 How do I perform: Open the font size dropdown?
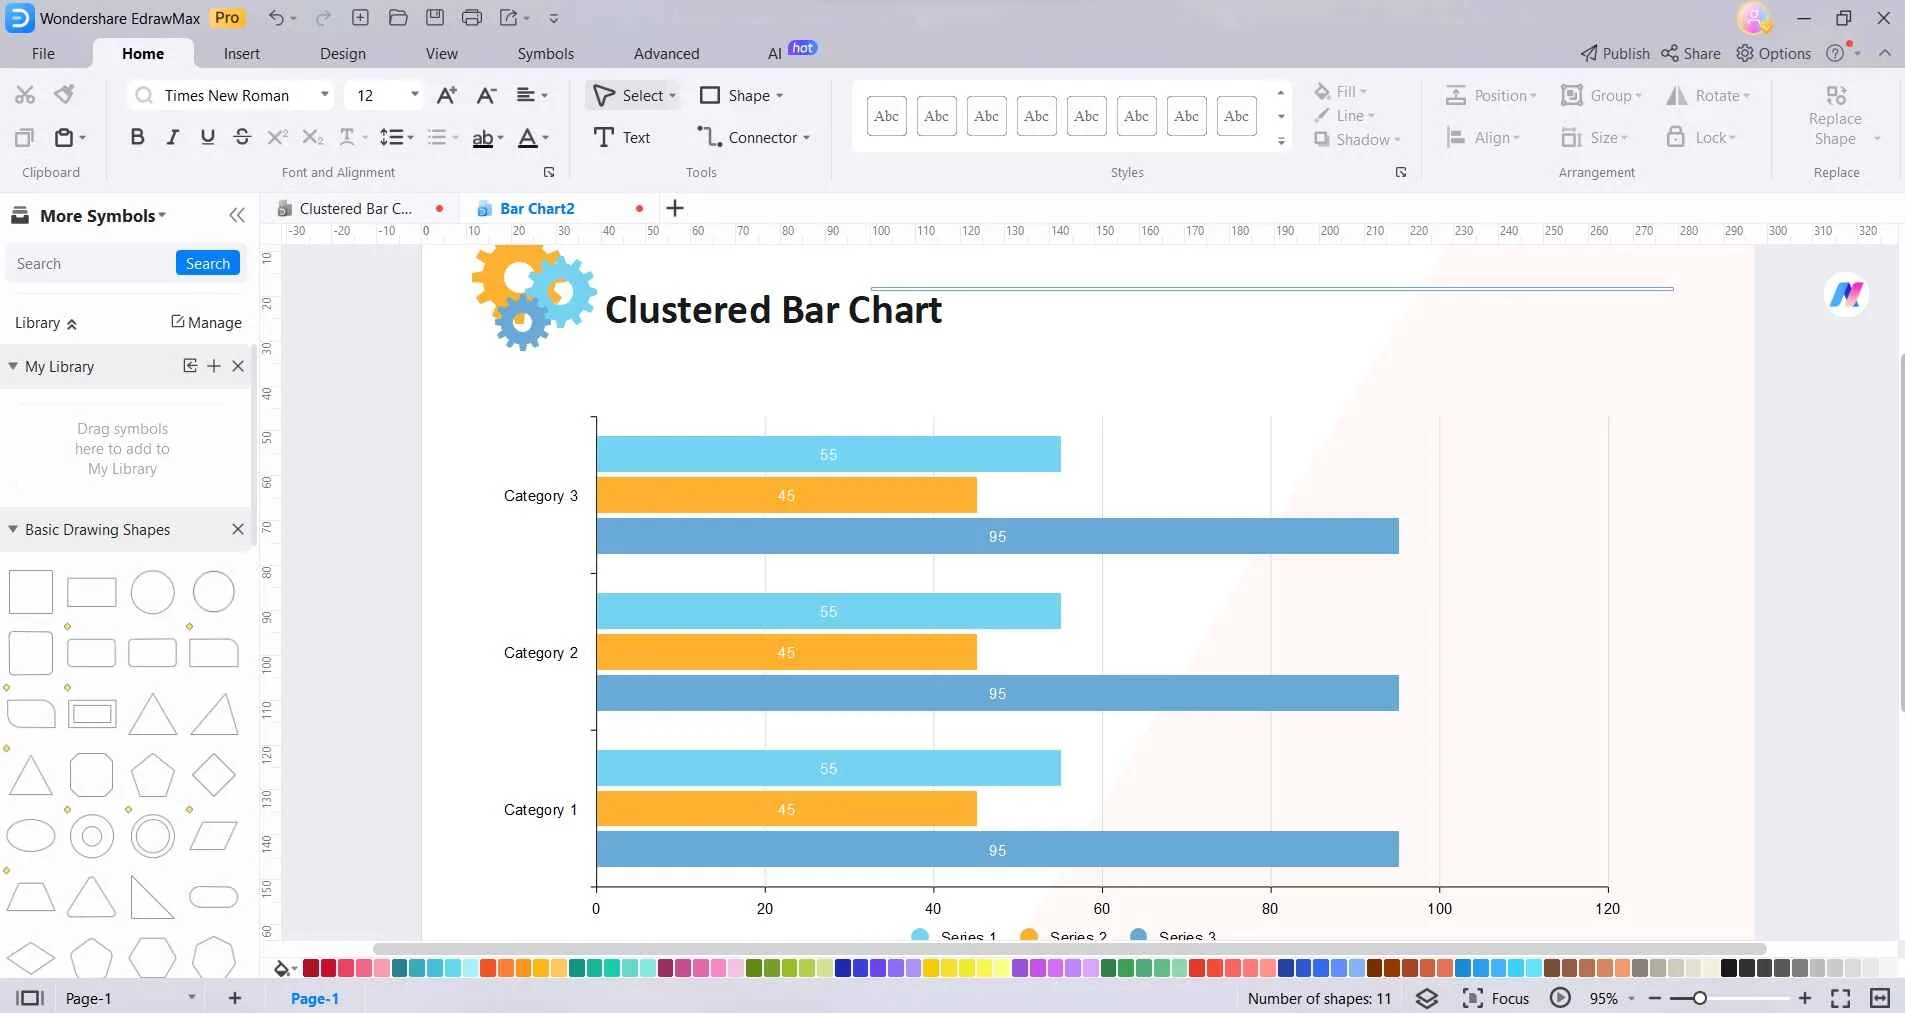click(x=414, y=94)
